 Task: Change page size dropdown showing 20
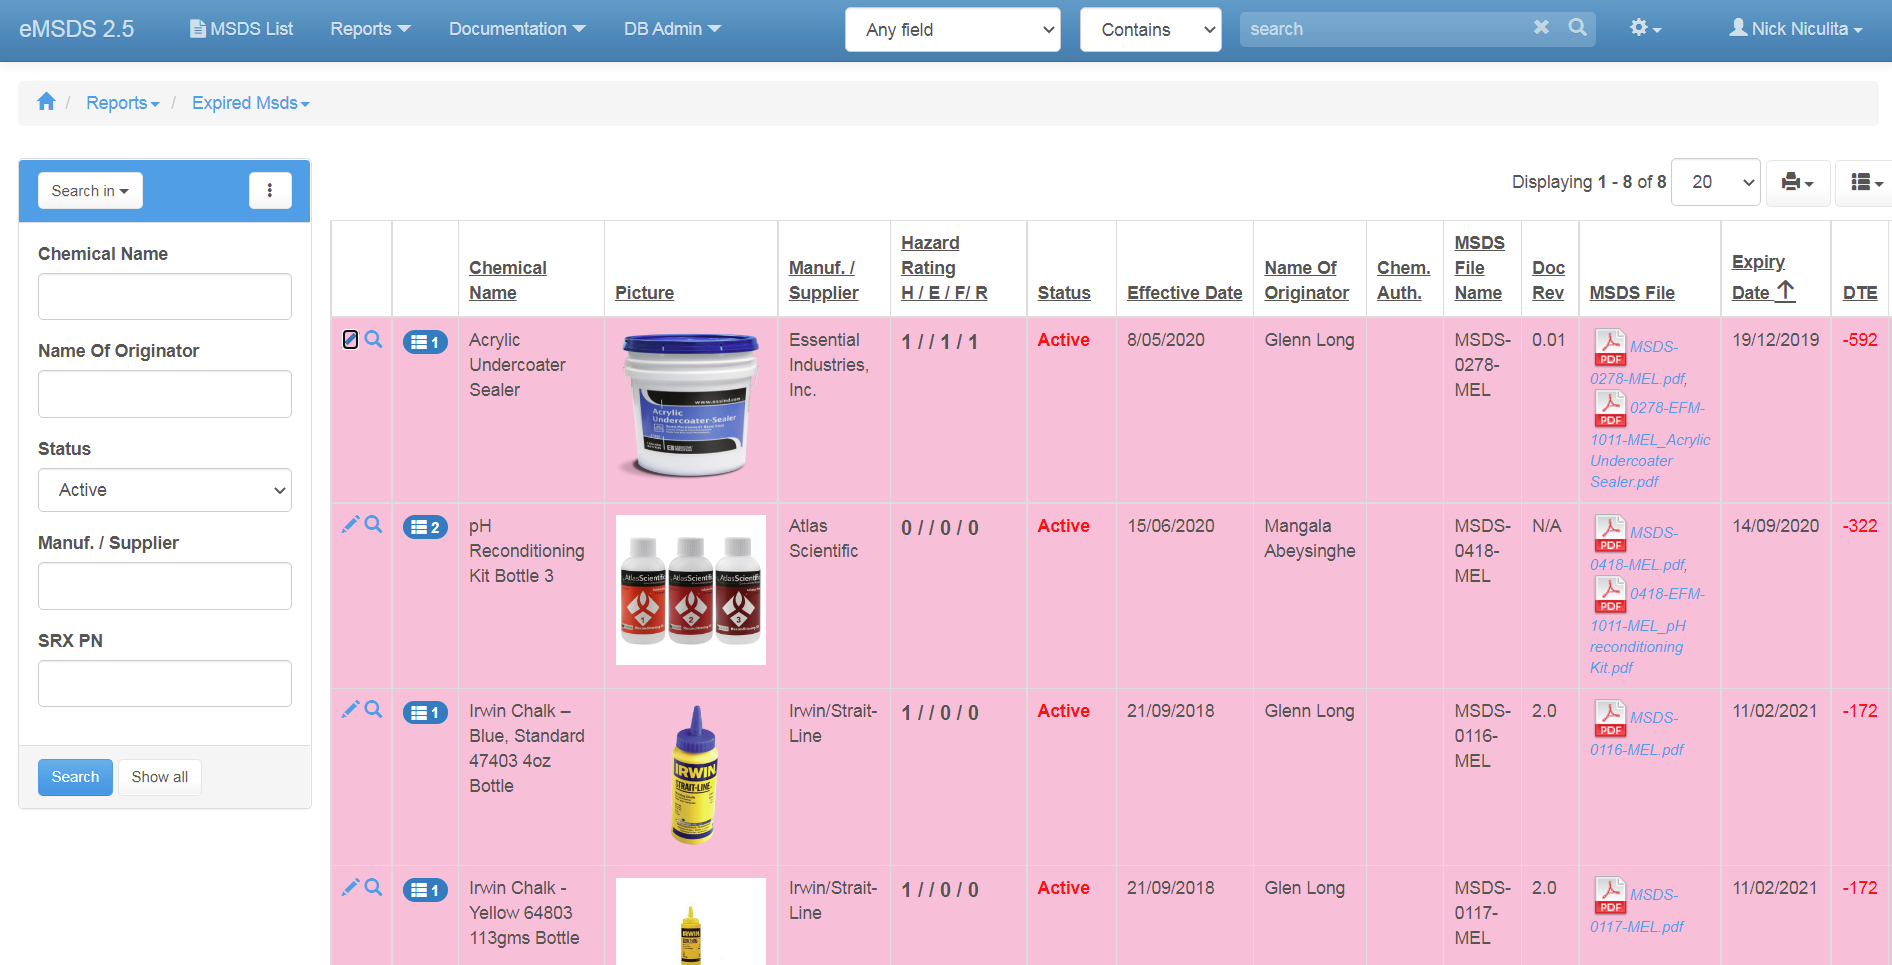tap(1715, 182)
